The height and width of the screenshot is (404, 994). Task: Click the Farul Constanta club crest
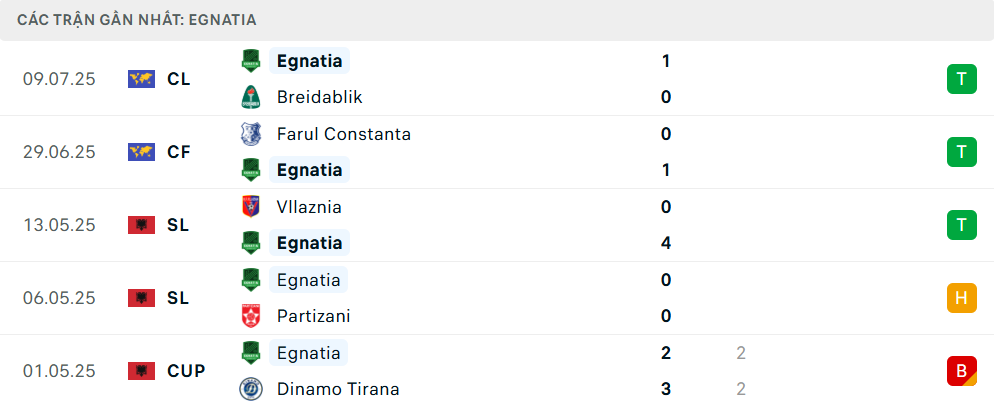tap(251, 134)
